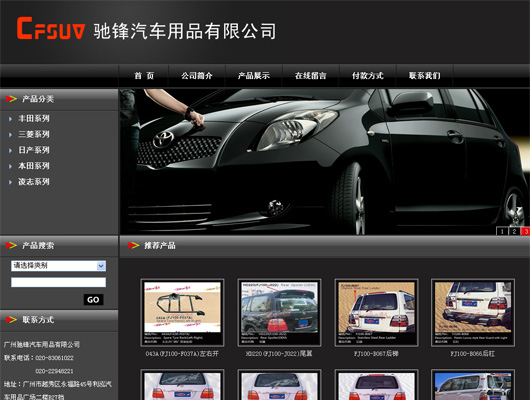
Task: Click arrow bullet beside 日产系列
Action: (10, 150)
